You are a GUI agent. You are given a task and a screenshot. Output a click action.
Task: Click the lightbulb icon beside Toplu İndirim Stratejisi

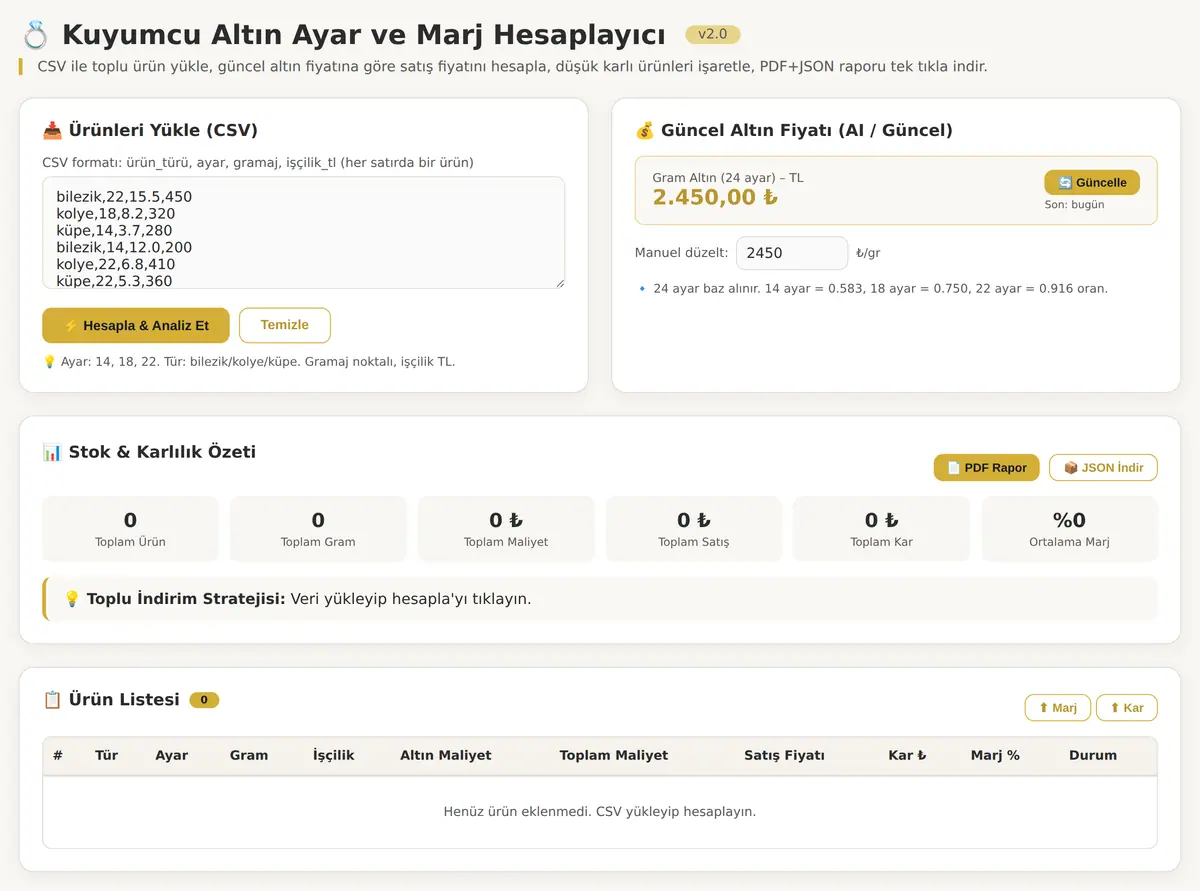[x=72, y=599]
